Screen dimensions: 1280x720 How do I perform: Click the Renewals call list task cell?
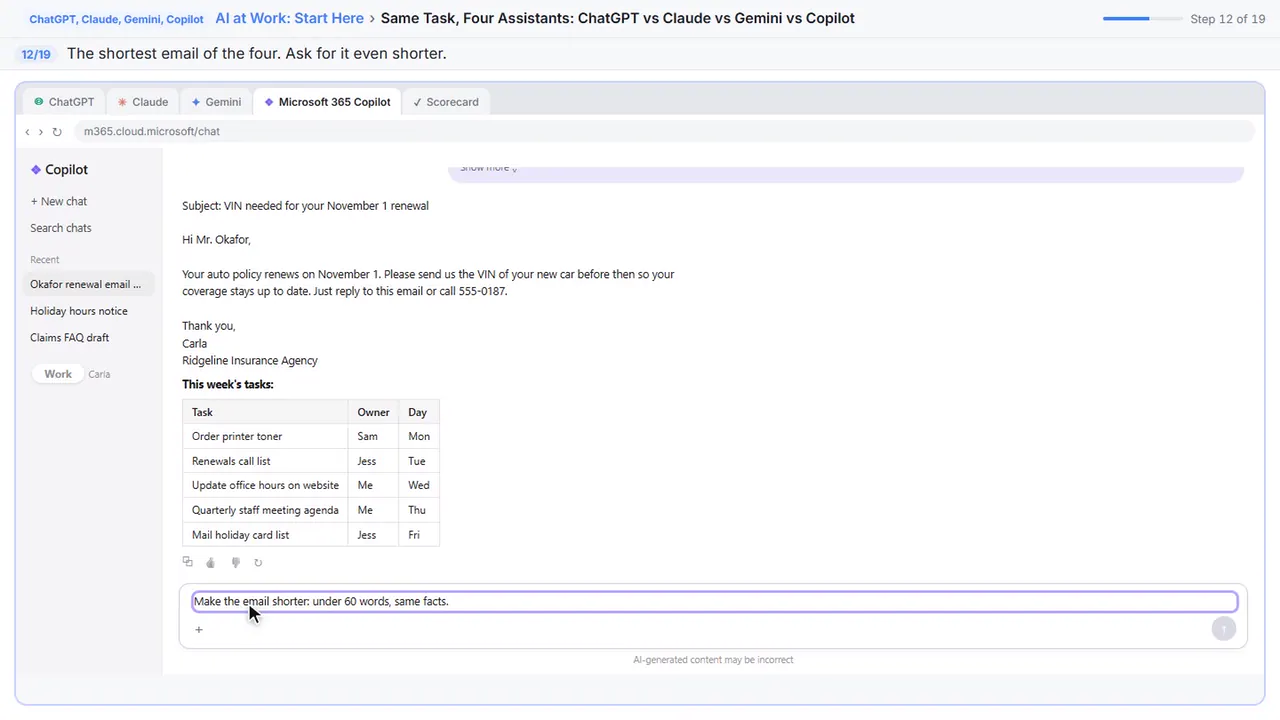tap(265, 461)
